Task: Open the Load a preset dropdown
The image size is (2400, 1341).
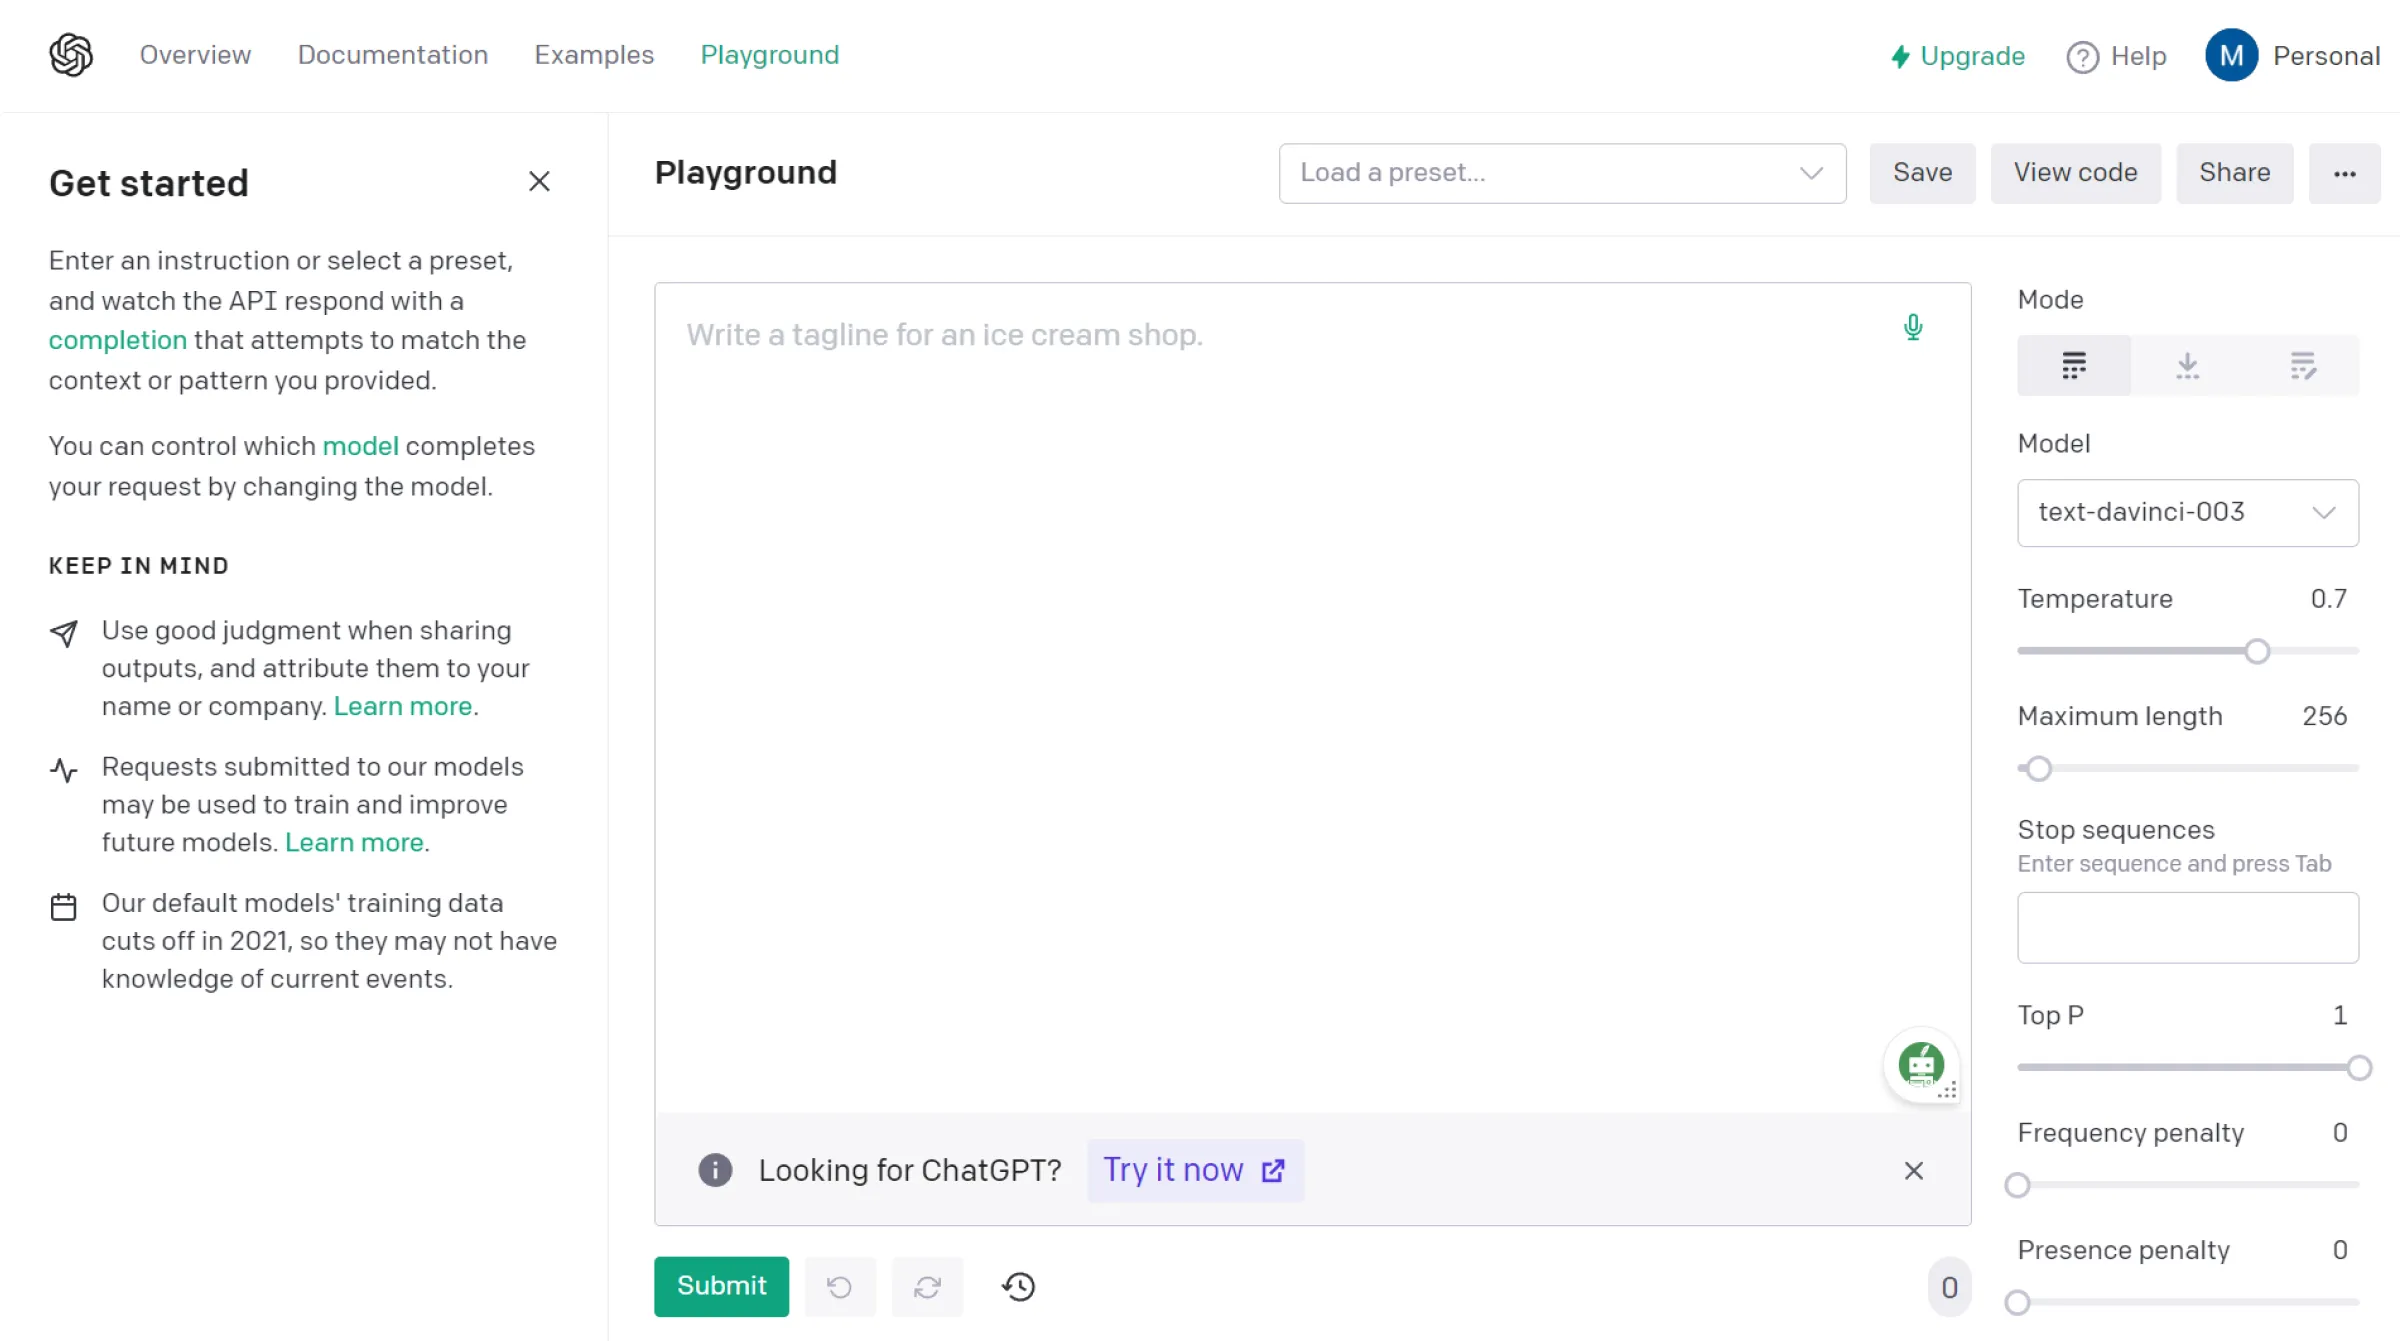Action: pyautogui.click(x=1562, y=173)
